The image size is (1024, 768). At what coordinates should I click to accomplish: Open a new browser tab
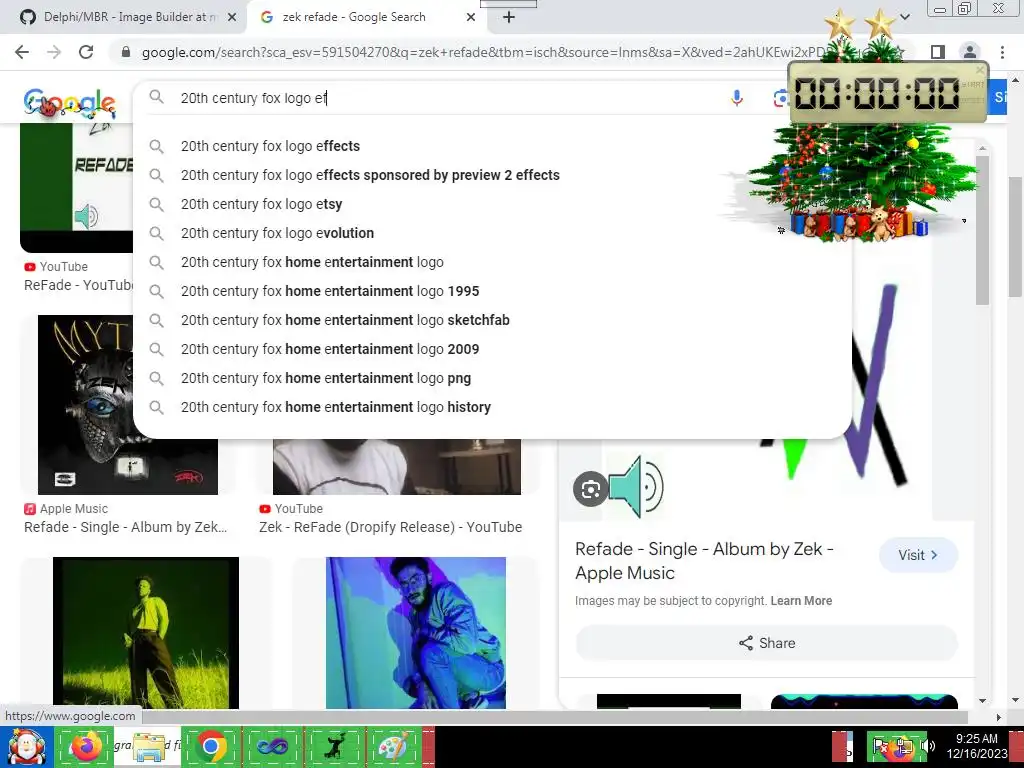(509, 17)
